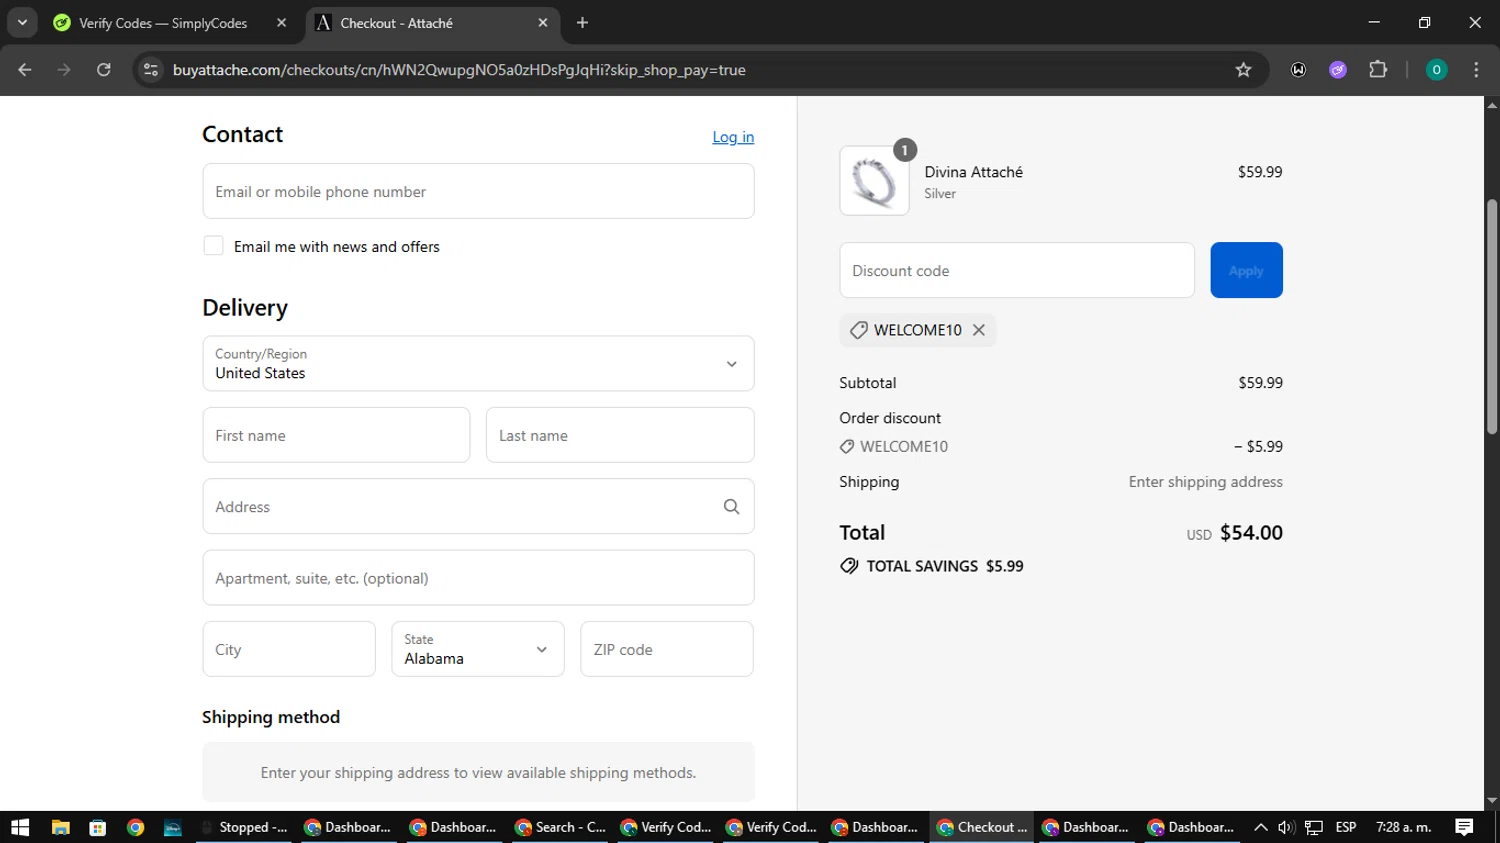Click the purple extension icon in toolbar
1500x843 pixels.
[x=1338, y=70]
